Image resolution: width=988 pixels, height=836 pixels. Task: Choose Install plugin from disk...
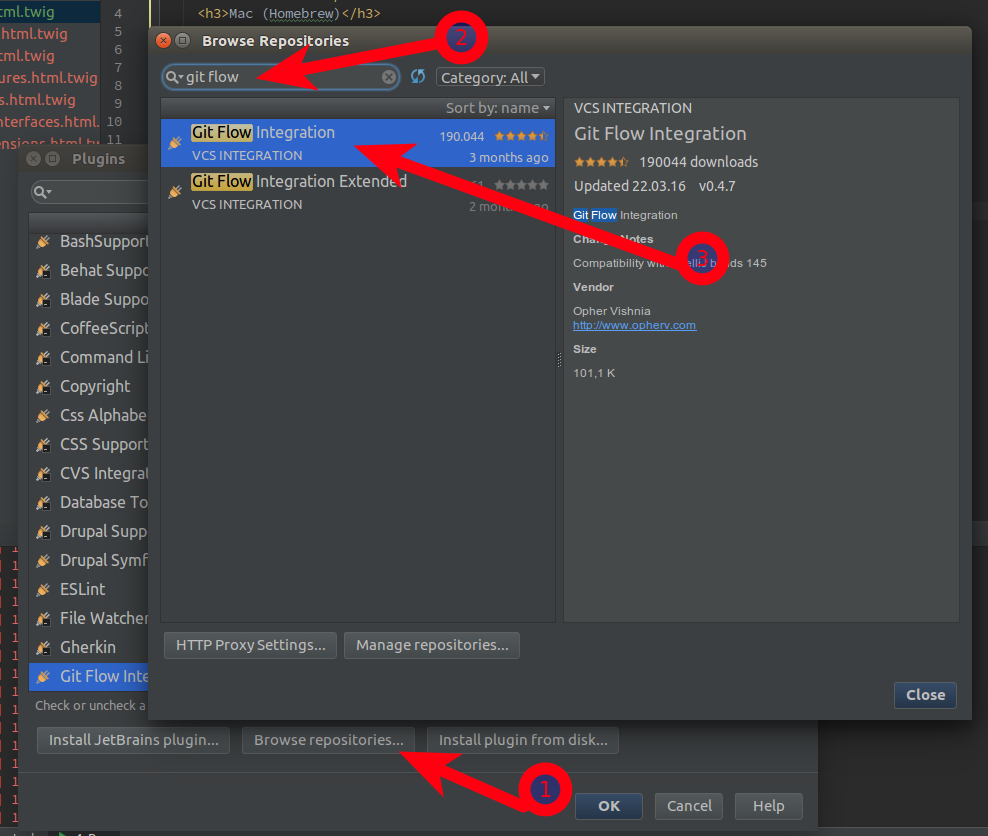pyautogui.click(x=523, y=740)
